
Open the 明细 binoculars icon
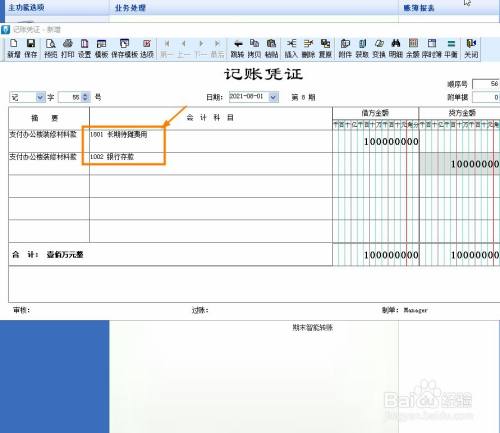[x=396, y=44]
